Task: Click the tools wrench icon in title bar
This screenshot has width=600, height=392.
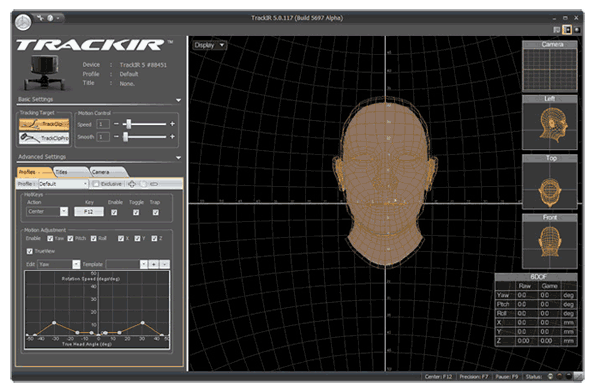Action: tap(40, 18)
